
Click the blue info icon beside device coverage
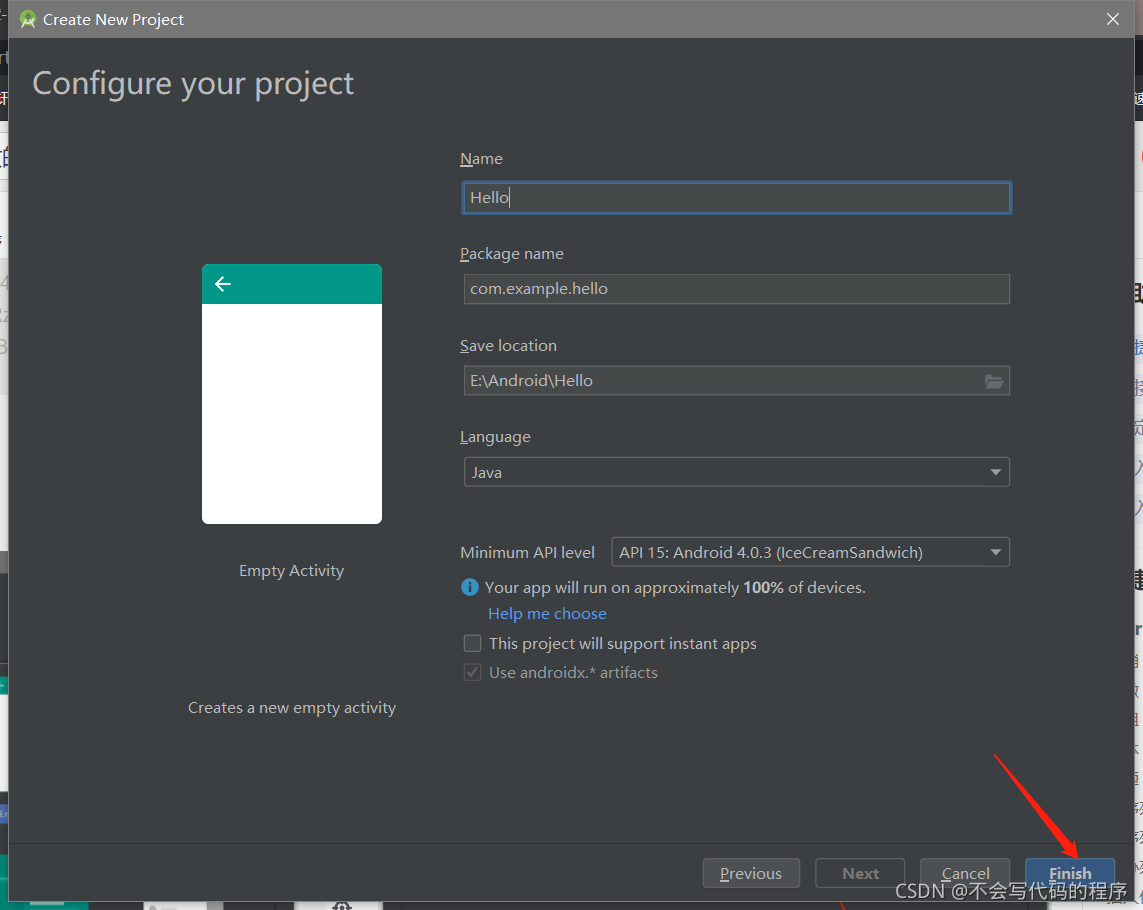click(x=470, y=587)
